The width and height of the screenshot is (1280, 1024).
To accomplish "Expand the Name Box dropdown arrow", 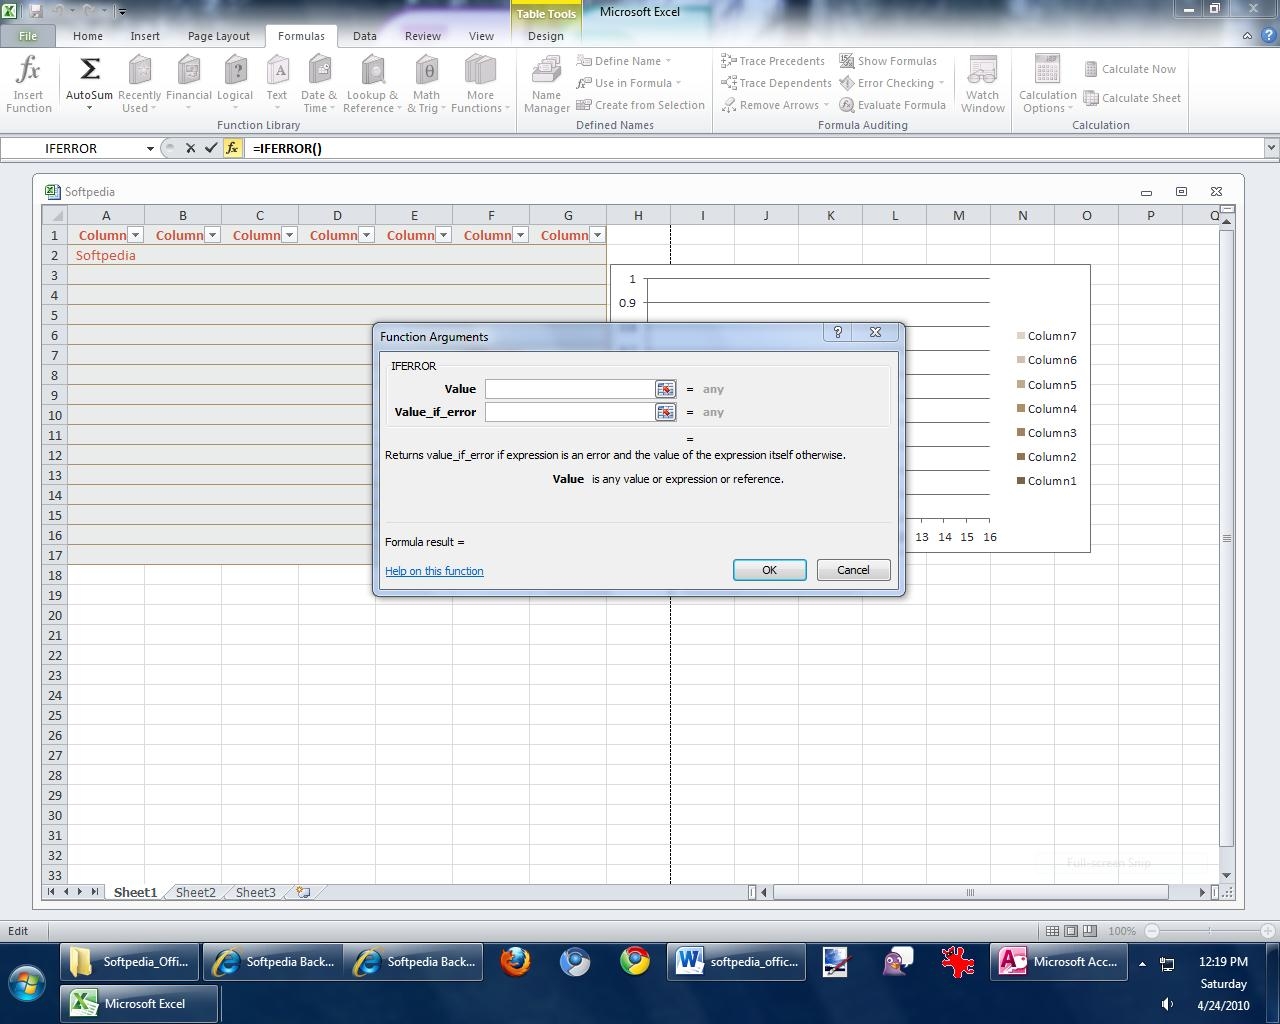I will coord(150,148).
